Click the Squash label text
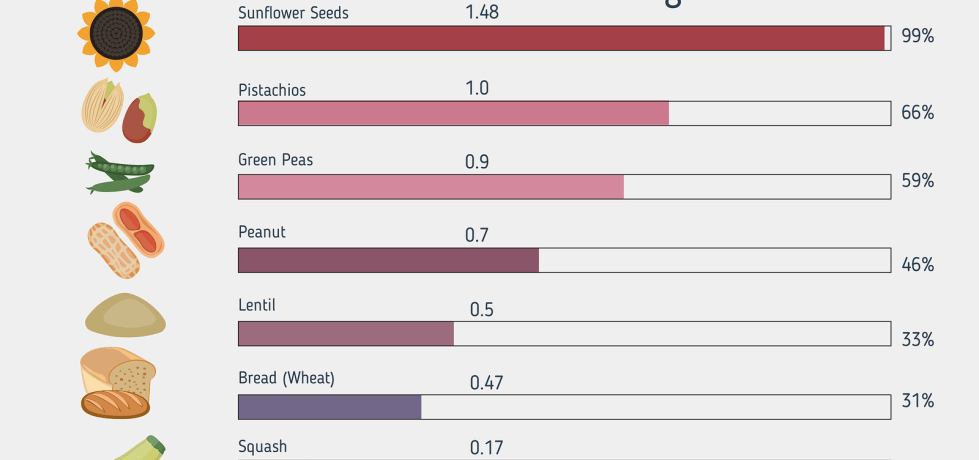Image resolution: width=979 pixels, height=460 pixels. pos(262,447)
